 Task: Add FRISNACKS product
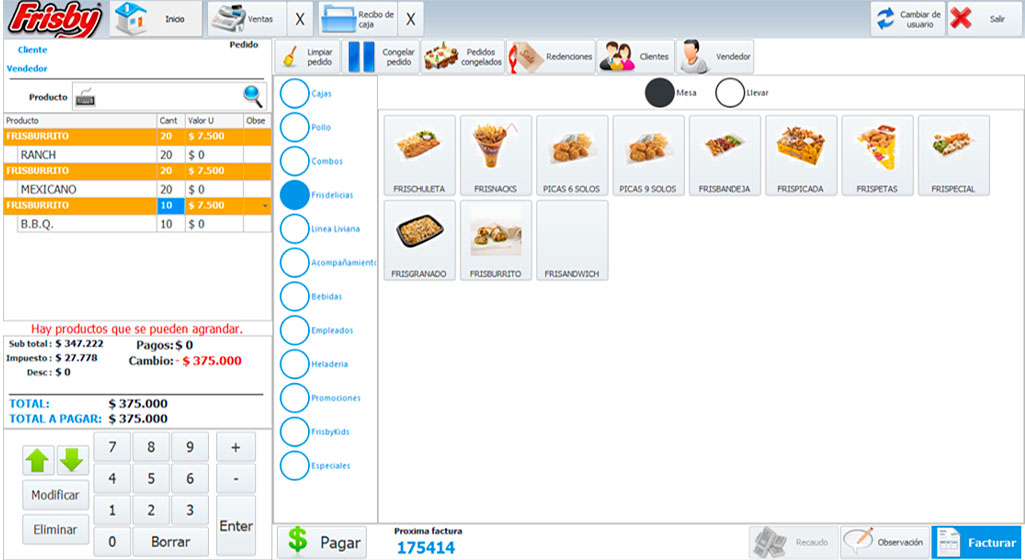pyautogui.click(x=496, y=156)
